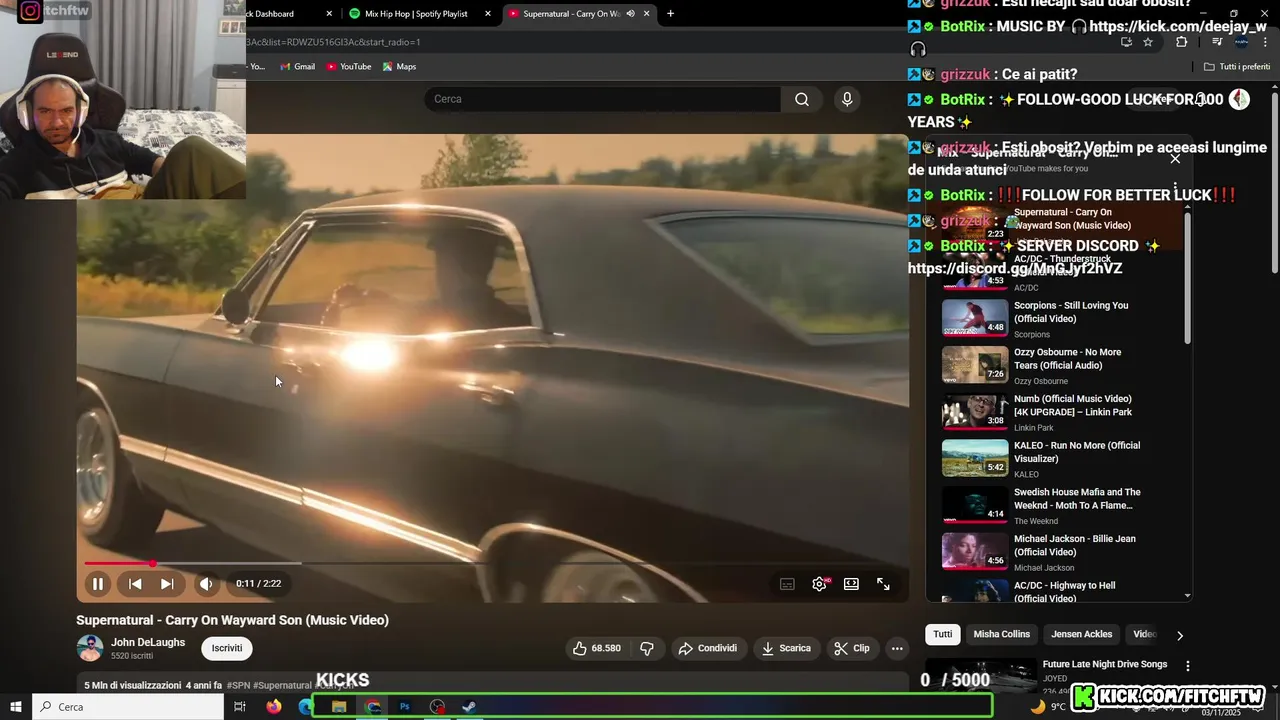Open the Maps bookmark

pos(399,66)
